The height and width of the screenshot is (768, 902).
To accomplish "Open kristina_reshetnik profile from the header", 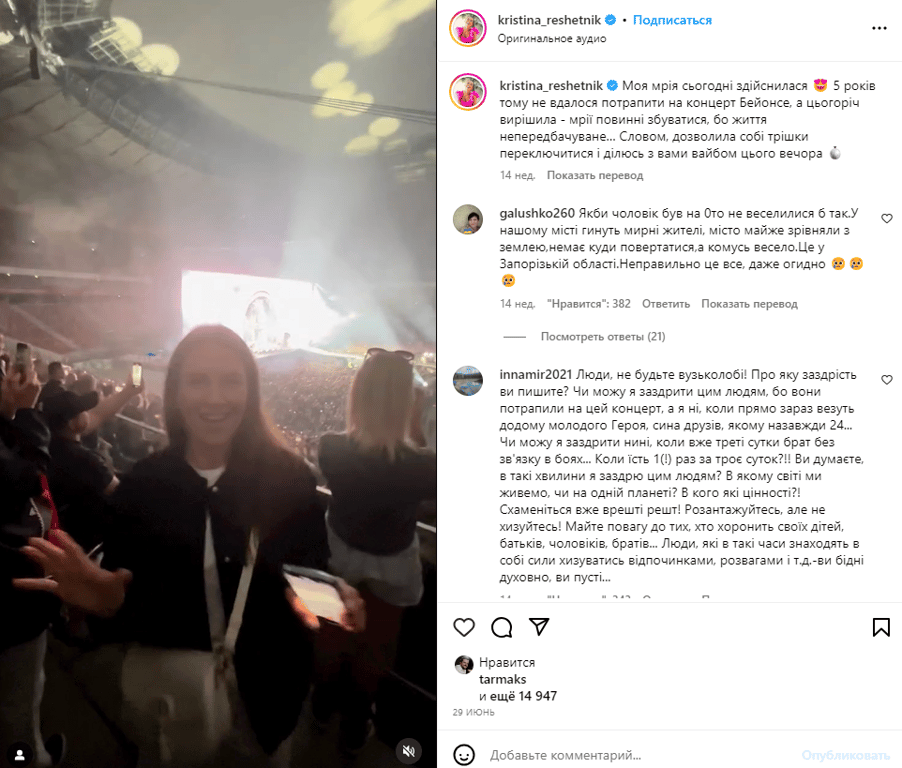I will pyautogui.click(x=549, y=20).
